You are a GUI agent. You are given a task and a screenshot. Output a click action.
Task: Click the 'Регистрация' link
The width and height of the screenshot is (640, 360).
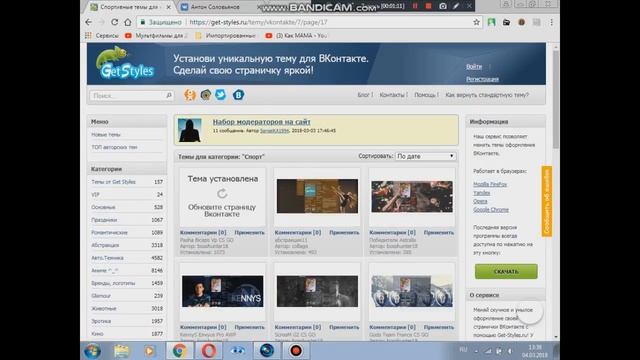(482, 79)
